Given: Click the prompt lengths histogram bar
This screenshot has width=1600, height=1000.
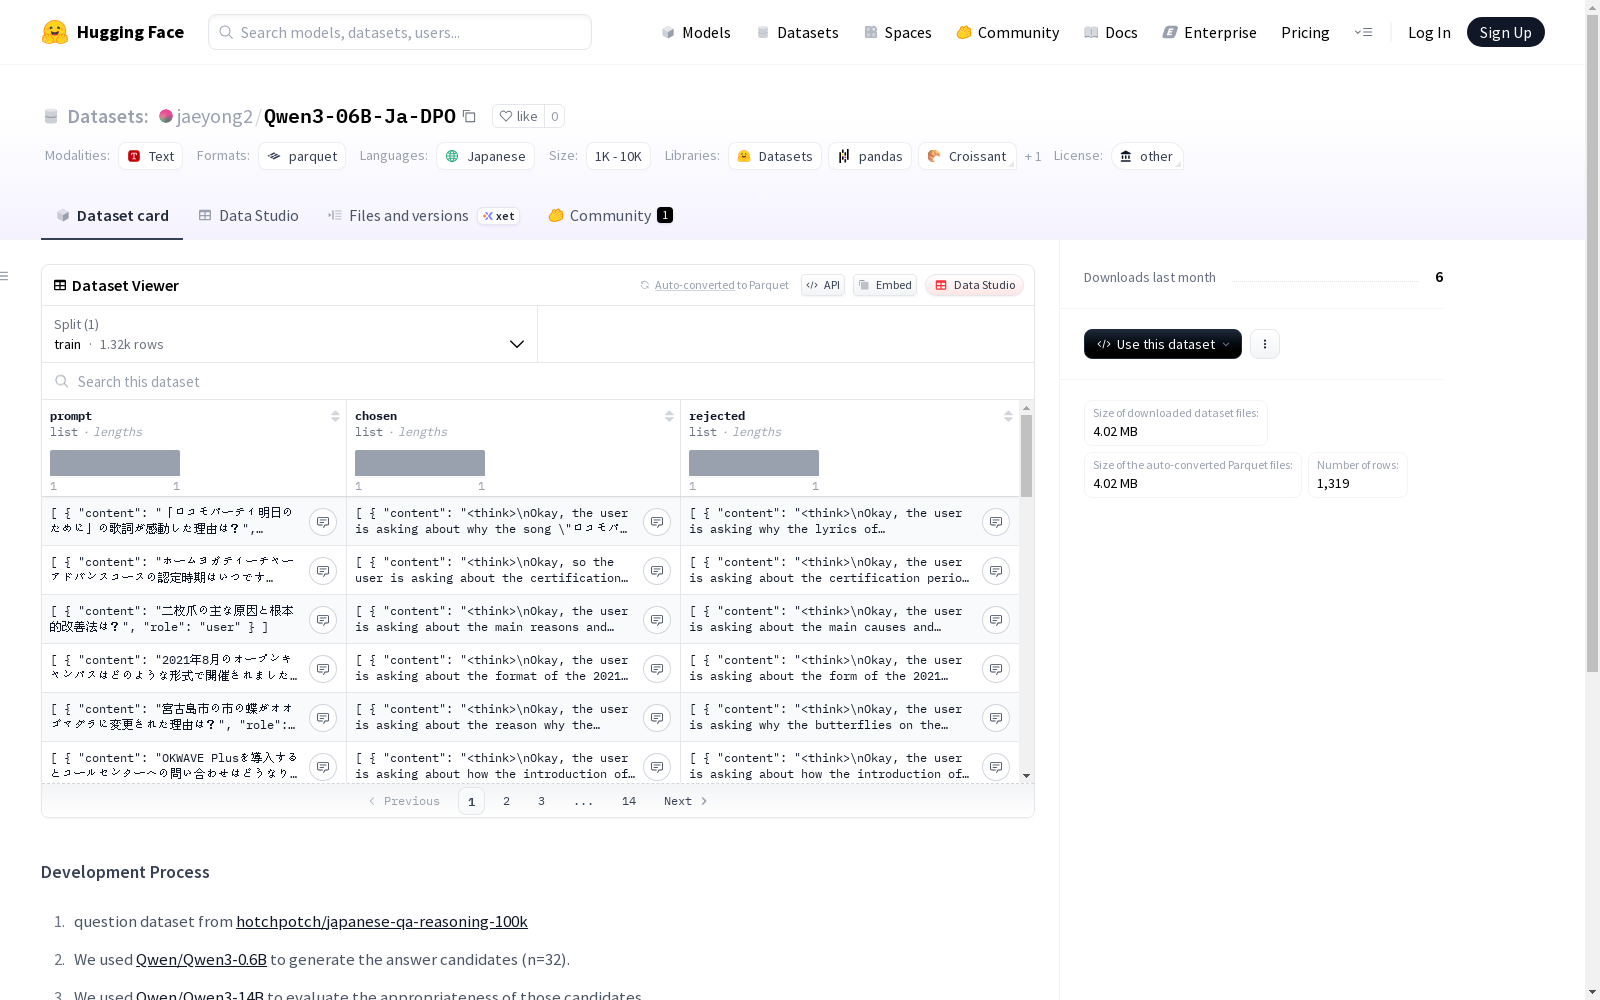Looking at the screenshot, I should click(115, 463).
